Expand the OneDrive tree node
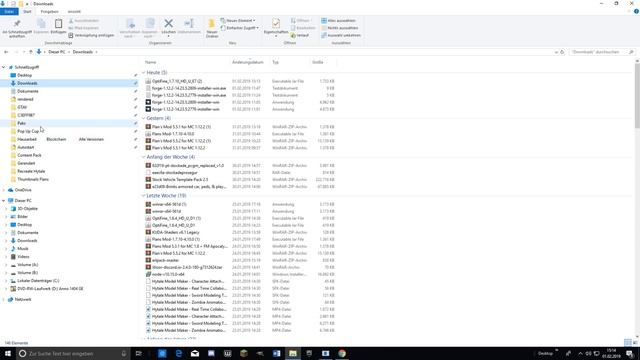This screenshot has height=360, width=640. click(4, 190)
